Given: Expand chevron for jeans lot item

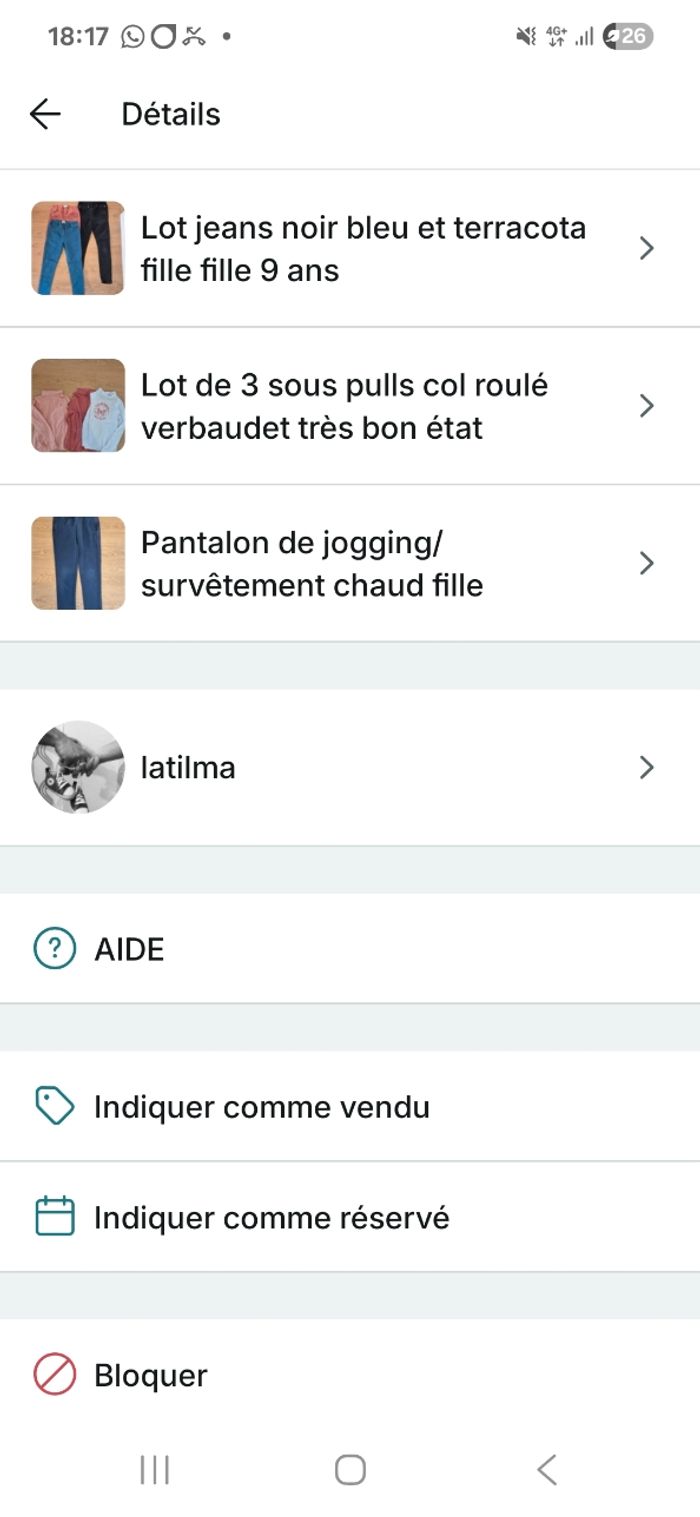Looking at the screenshot, I should (647, 248).
